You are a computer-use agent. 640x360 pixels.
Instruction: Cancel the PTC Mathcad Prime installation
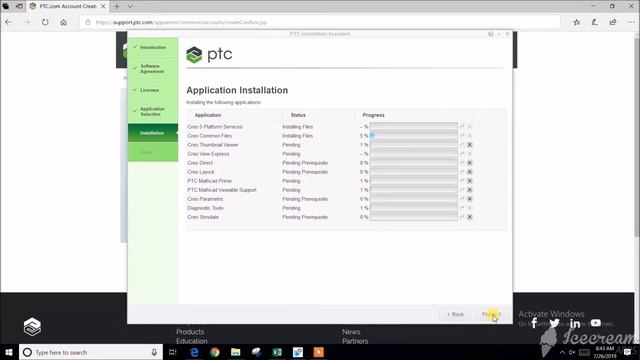click(470, 181)
